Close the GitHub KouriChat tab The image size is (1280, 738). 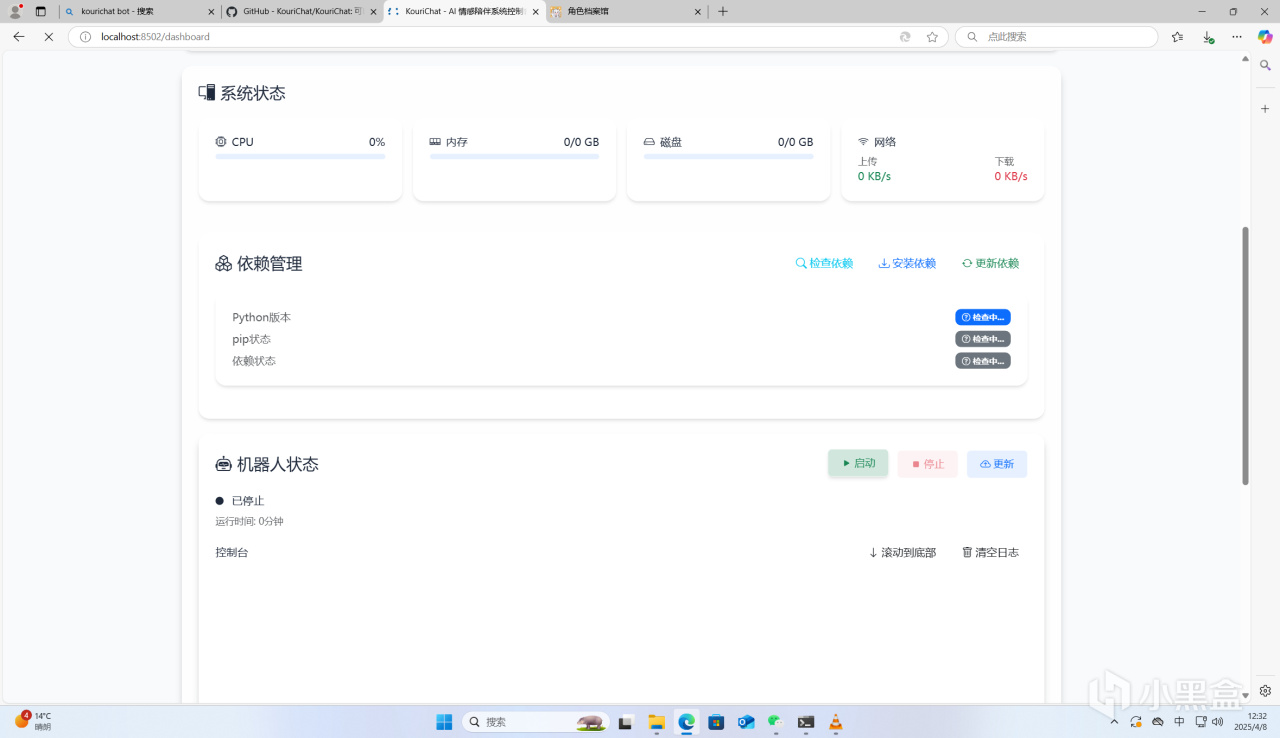[x=372, y=12]
